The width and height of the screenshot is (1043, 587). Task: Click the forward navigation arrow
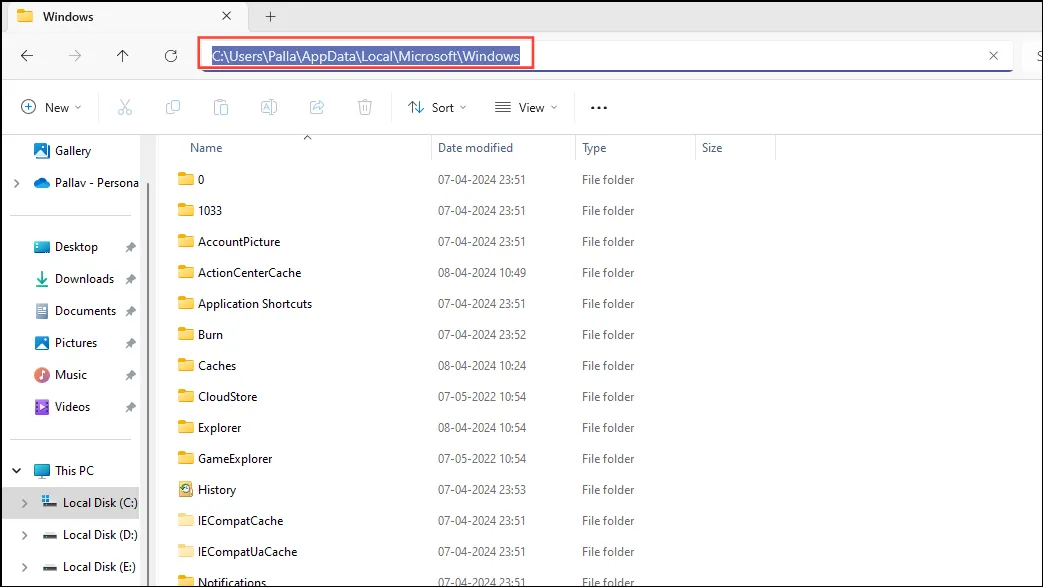click(x=74, y=56)
